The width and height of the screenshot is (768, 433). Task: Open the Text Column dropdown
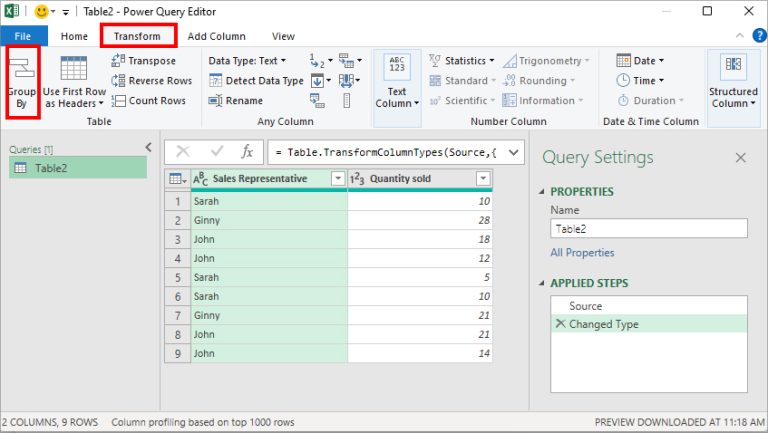pos(397,97)
